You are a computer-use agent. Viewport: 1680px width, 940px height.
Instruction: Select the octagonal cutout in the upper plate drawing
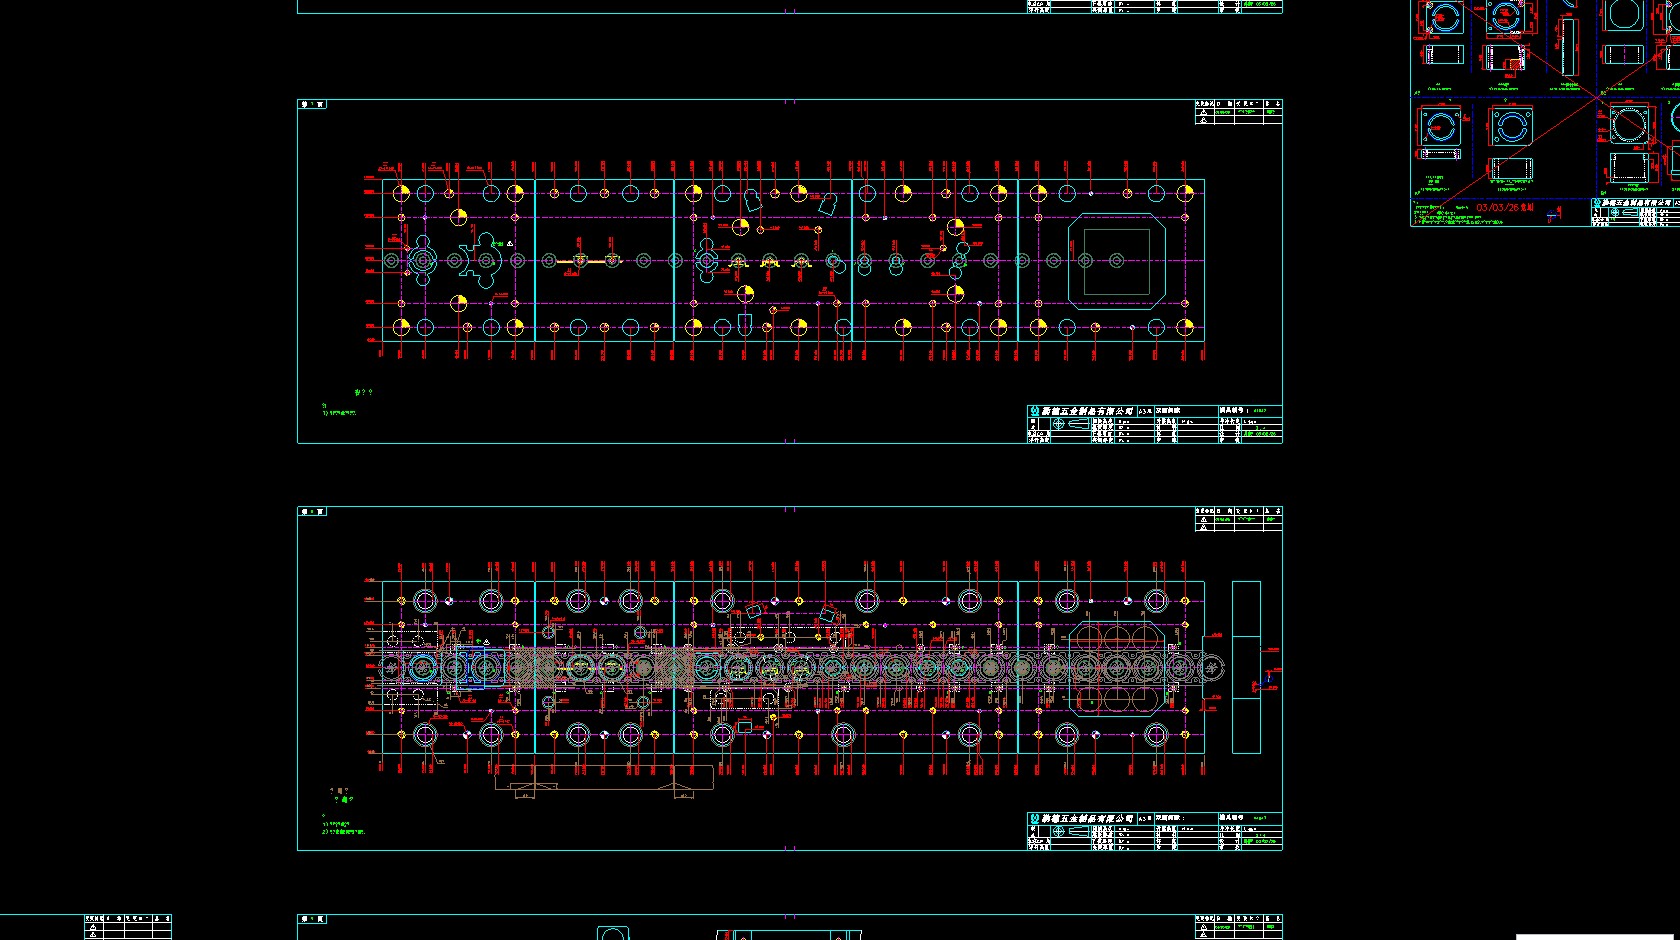click(1116, 260)
